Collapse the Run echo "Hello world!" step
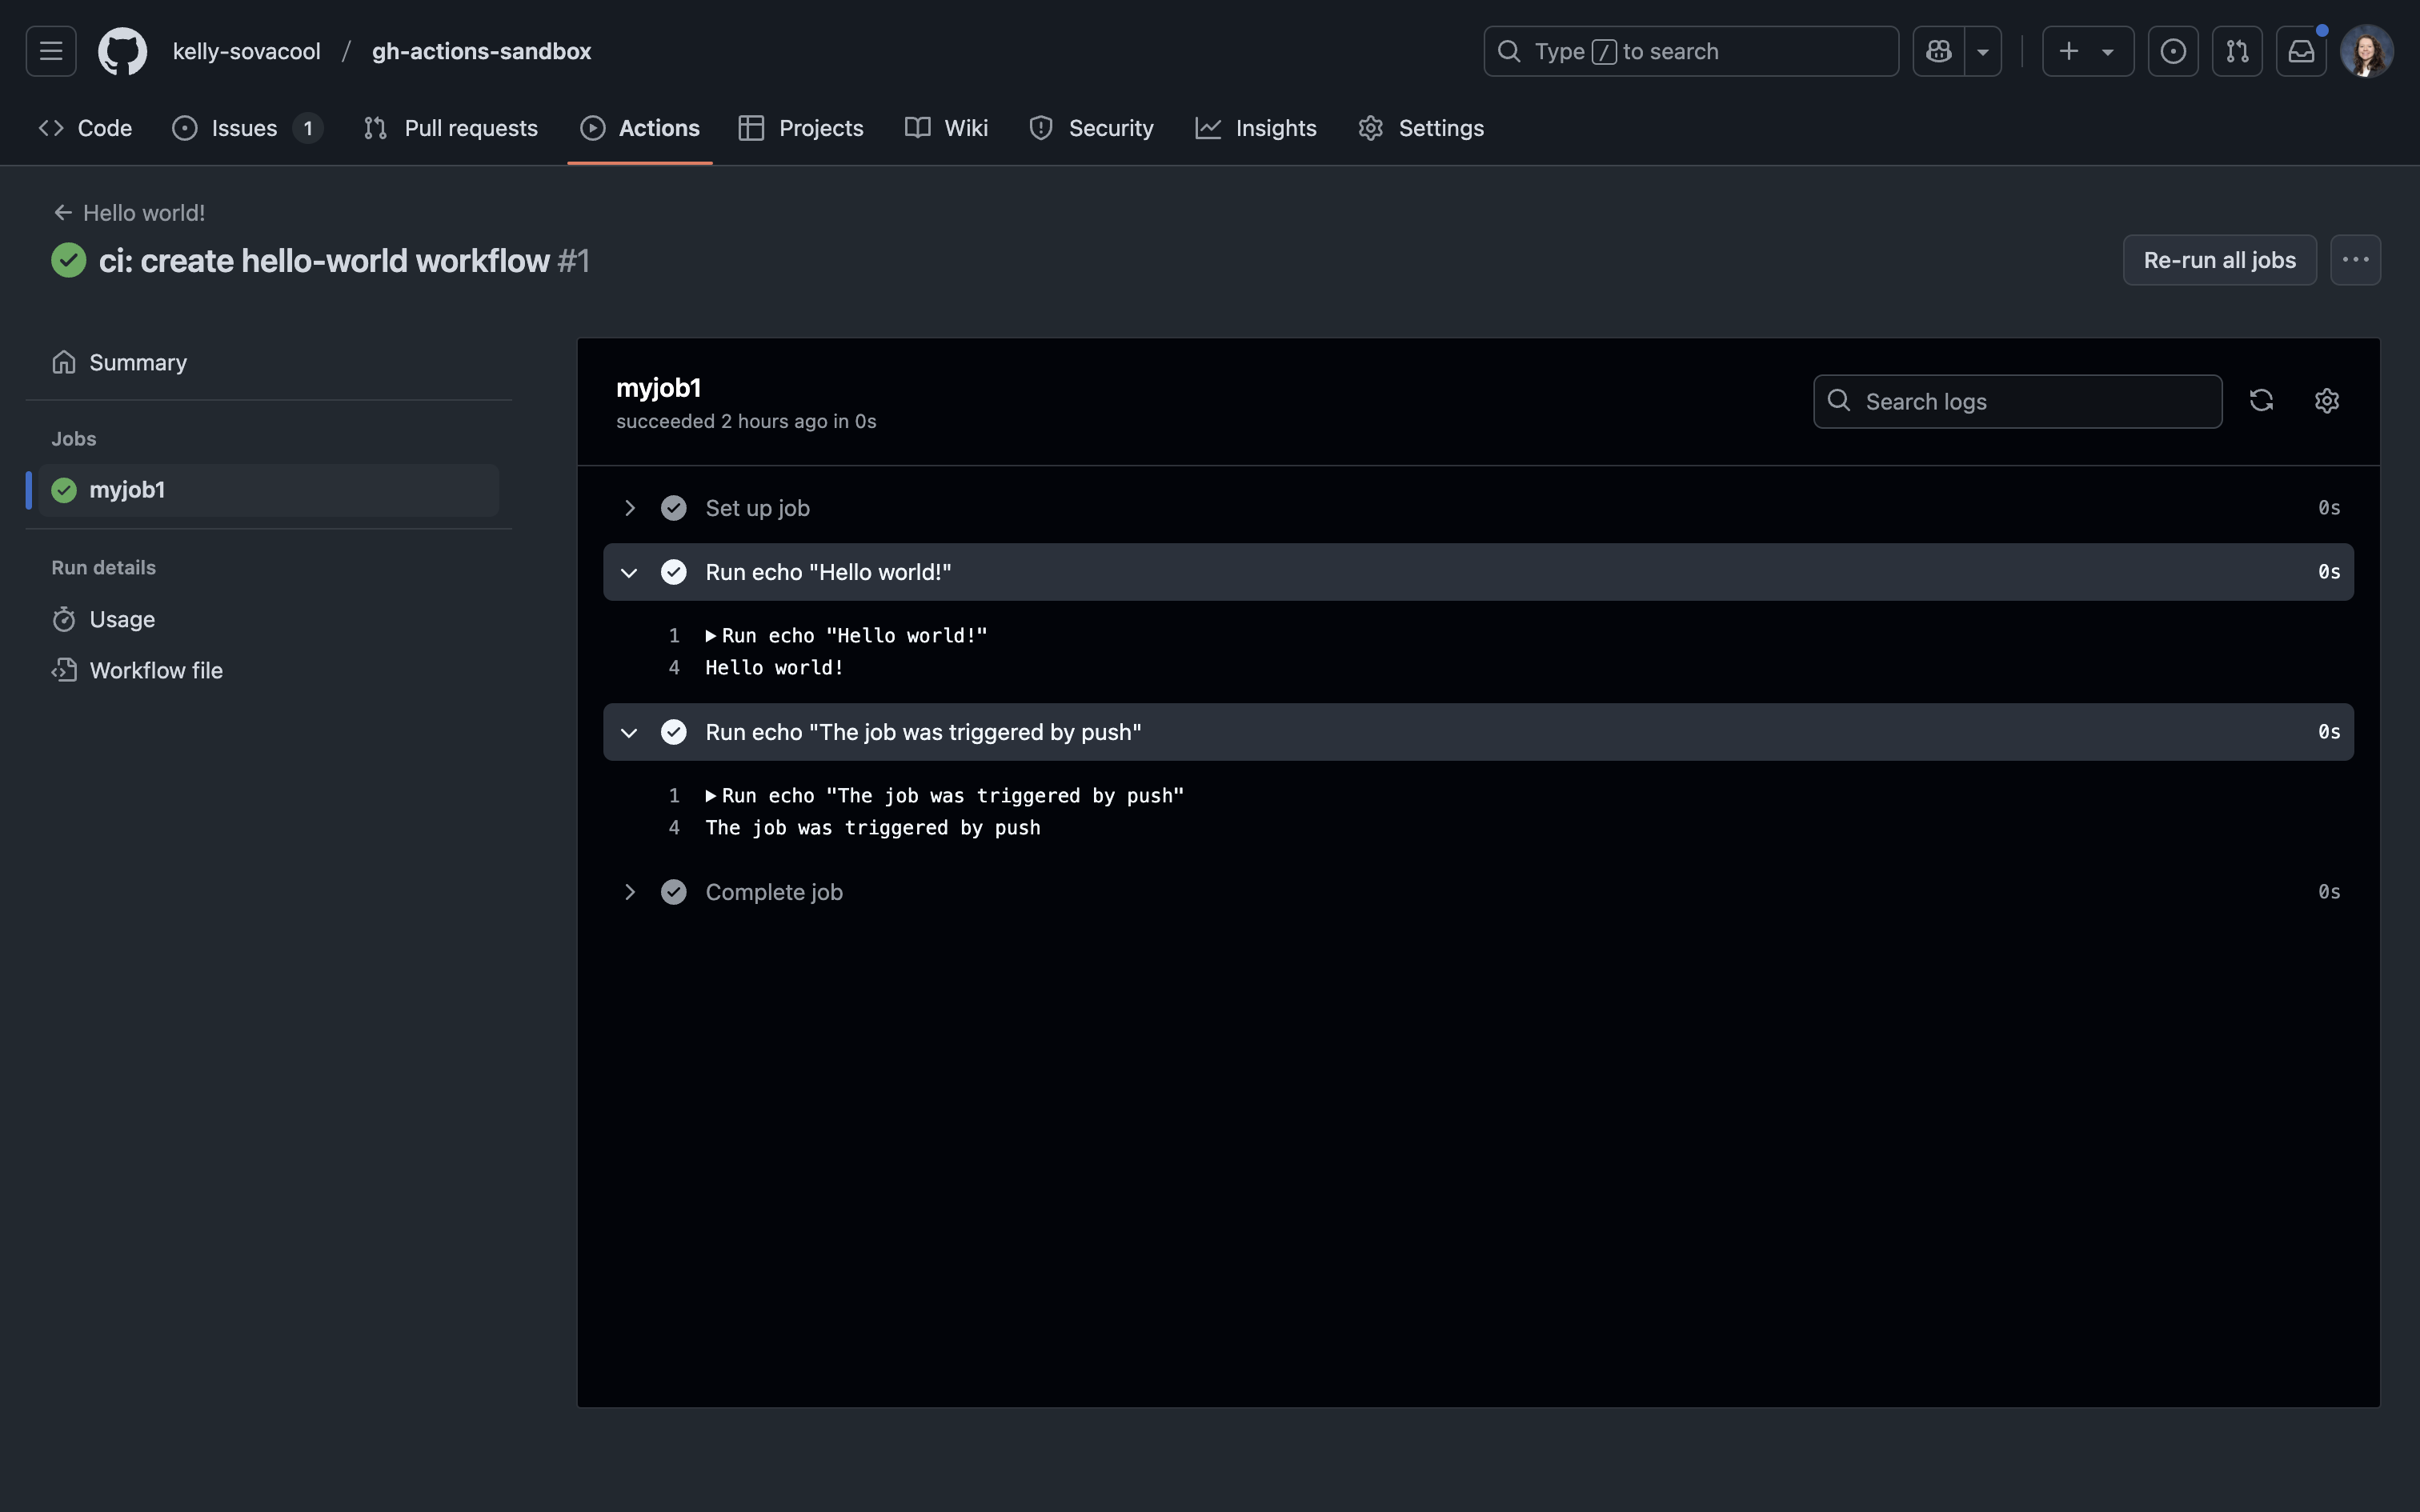The height and width of the screenshot is (1512, 2420). [x=629, y=572]
